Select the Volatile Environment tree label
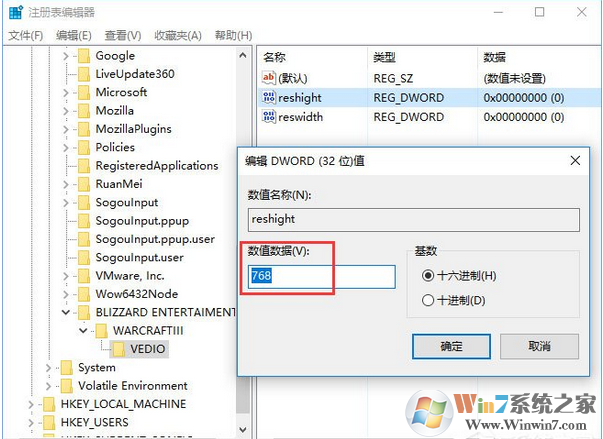603x439 pixels. click(x=133, y=386)
